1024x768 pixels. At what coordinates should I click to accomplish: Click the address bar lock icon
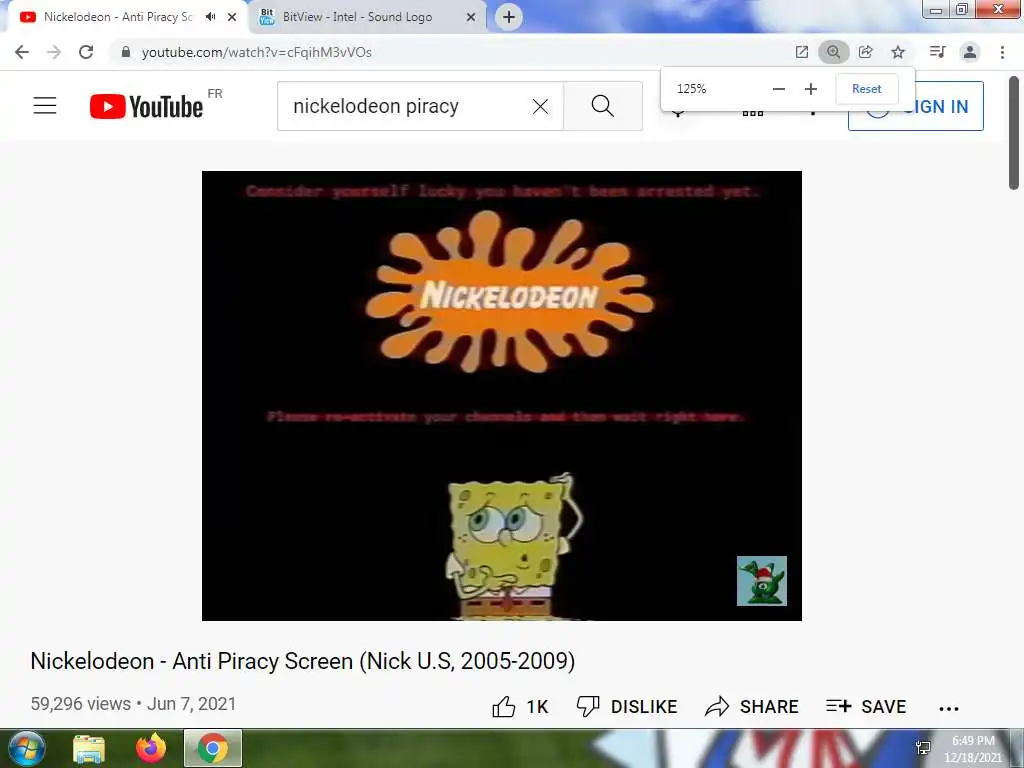(x=126, y=52)
